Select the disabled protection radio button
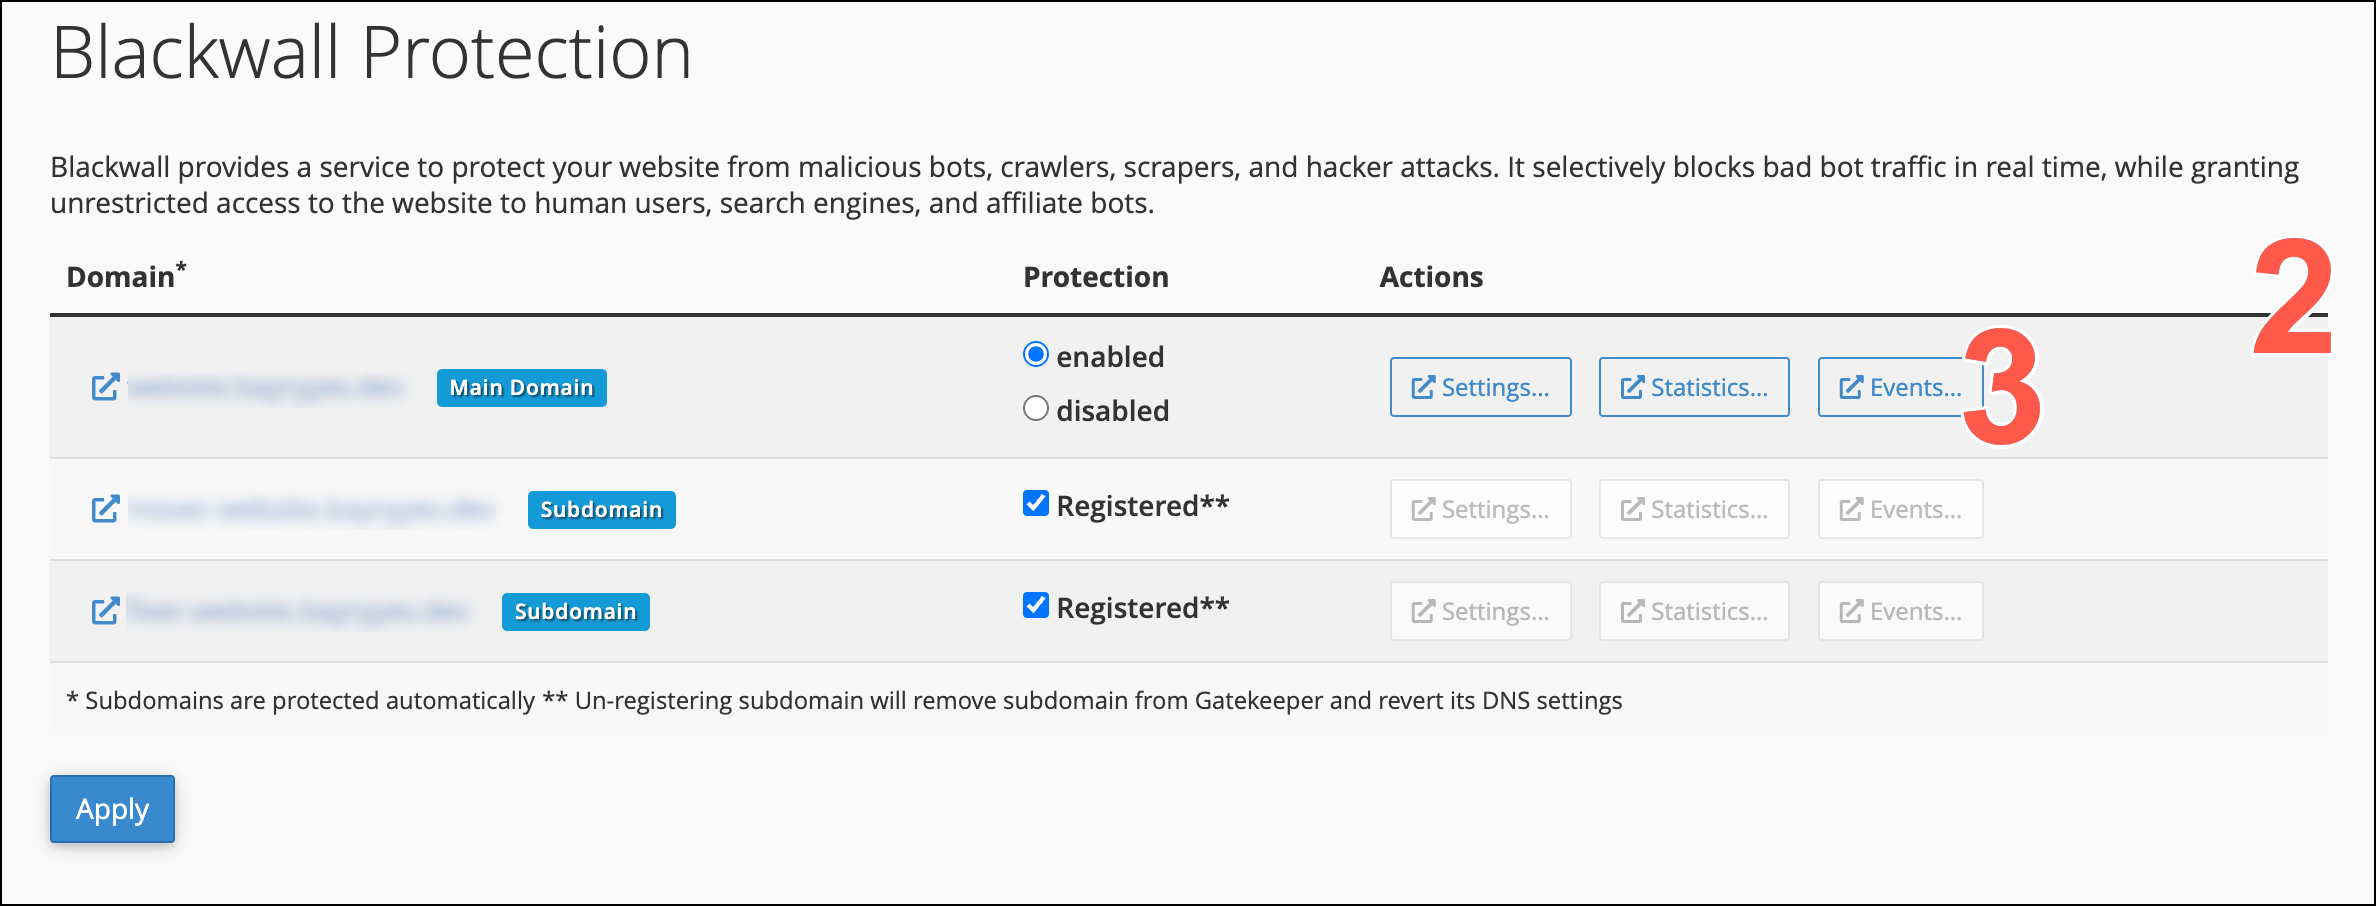 tap(1036, 409)
